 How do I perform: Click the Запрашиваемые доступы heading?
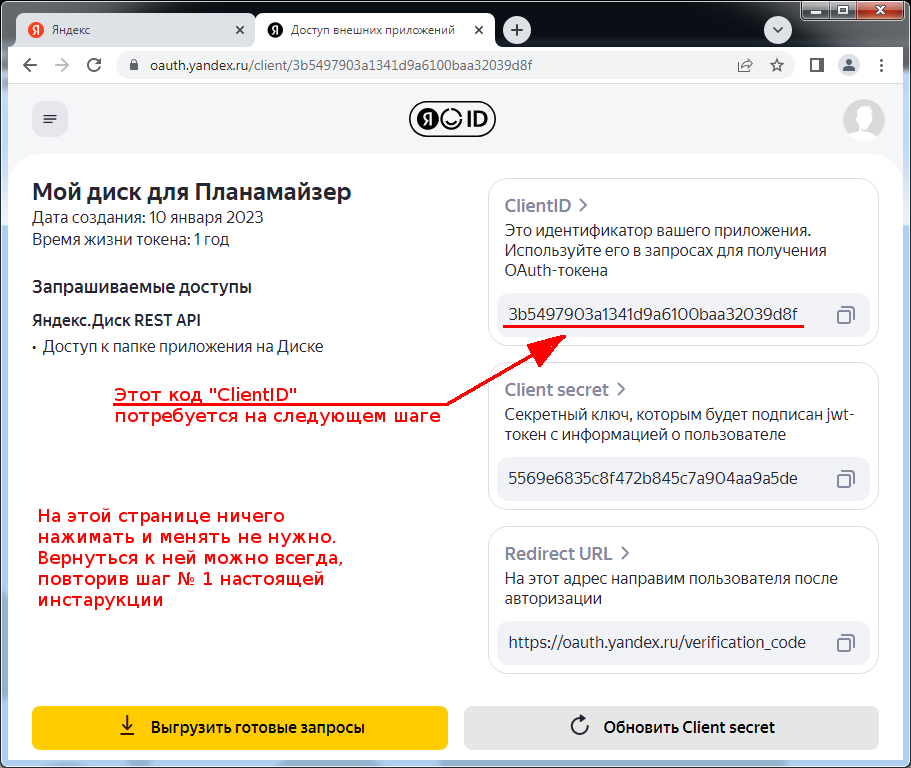coord(142,287)
